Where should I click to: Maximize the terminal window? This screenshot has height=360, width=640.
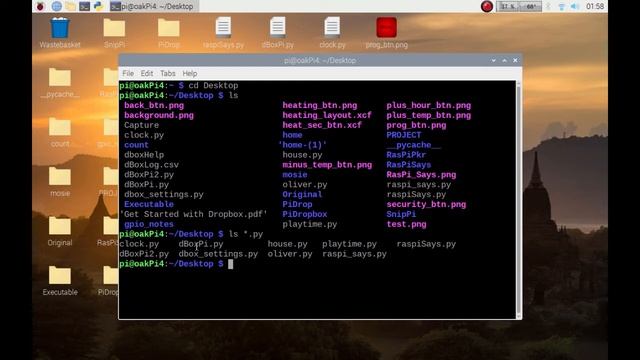coord(504,60)
